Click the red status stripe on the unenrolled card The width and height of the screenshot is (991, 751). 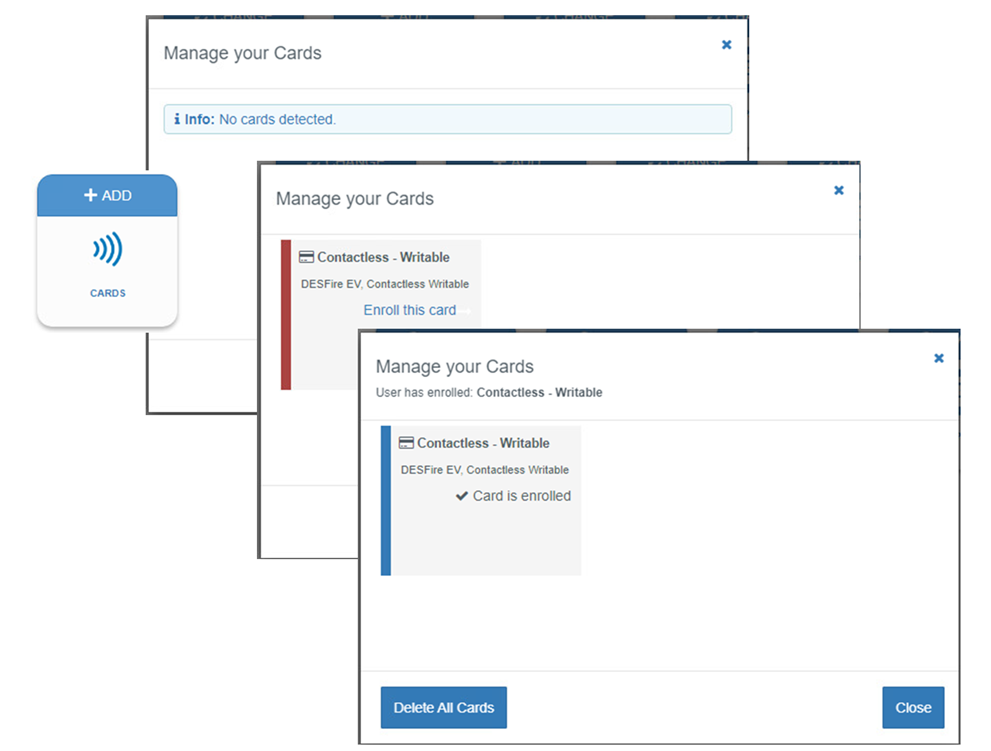pos(286,314)
